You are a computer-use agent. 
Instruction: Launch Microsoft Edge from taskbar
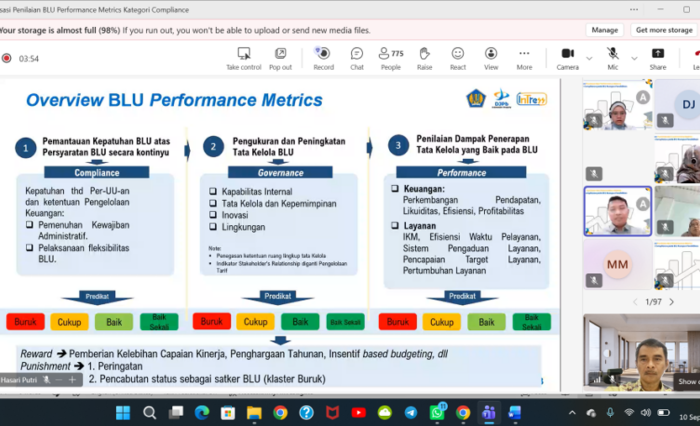click(x=202, y=413)
